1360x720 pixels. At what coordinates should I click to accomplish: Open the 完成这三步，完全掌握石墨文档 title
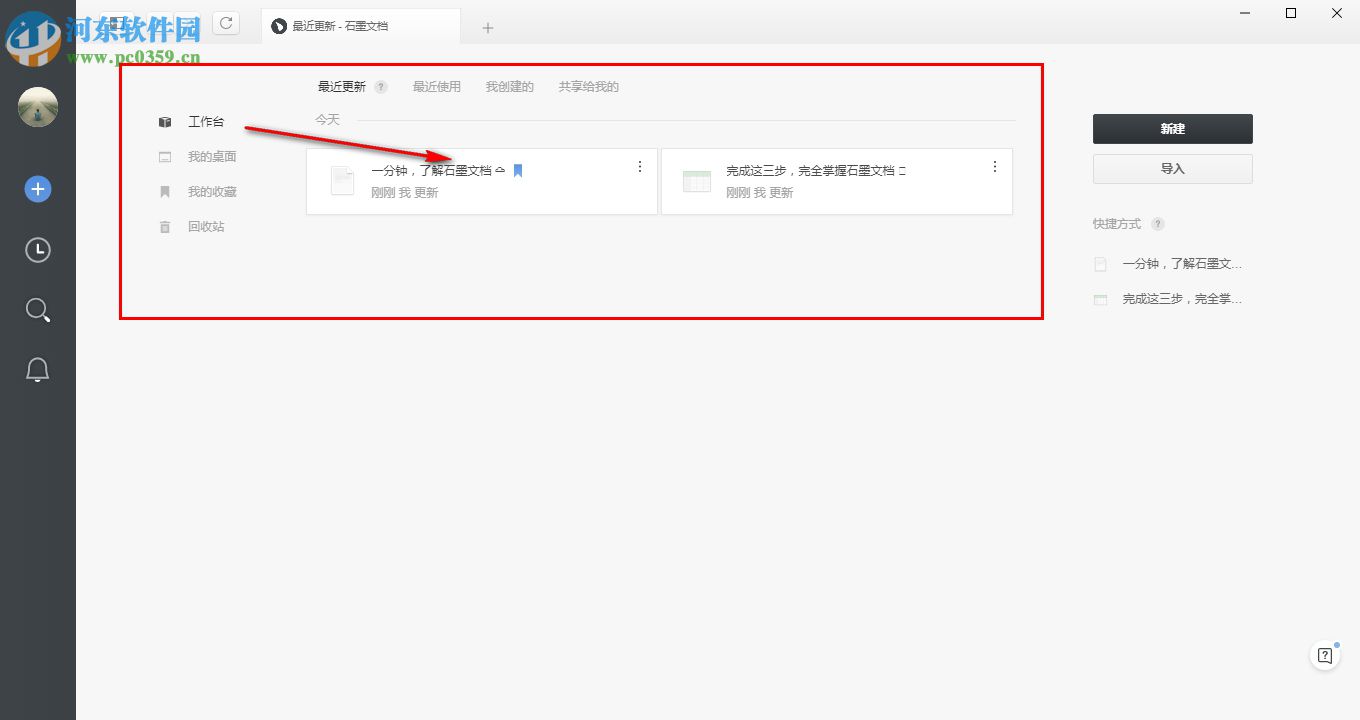810,171
